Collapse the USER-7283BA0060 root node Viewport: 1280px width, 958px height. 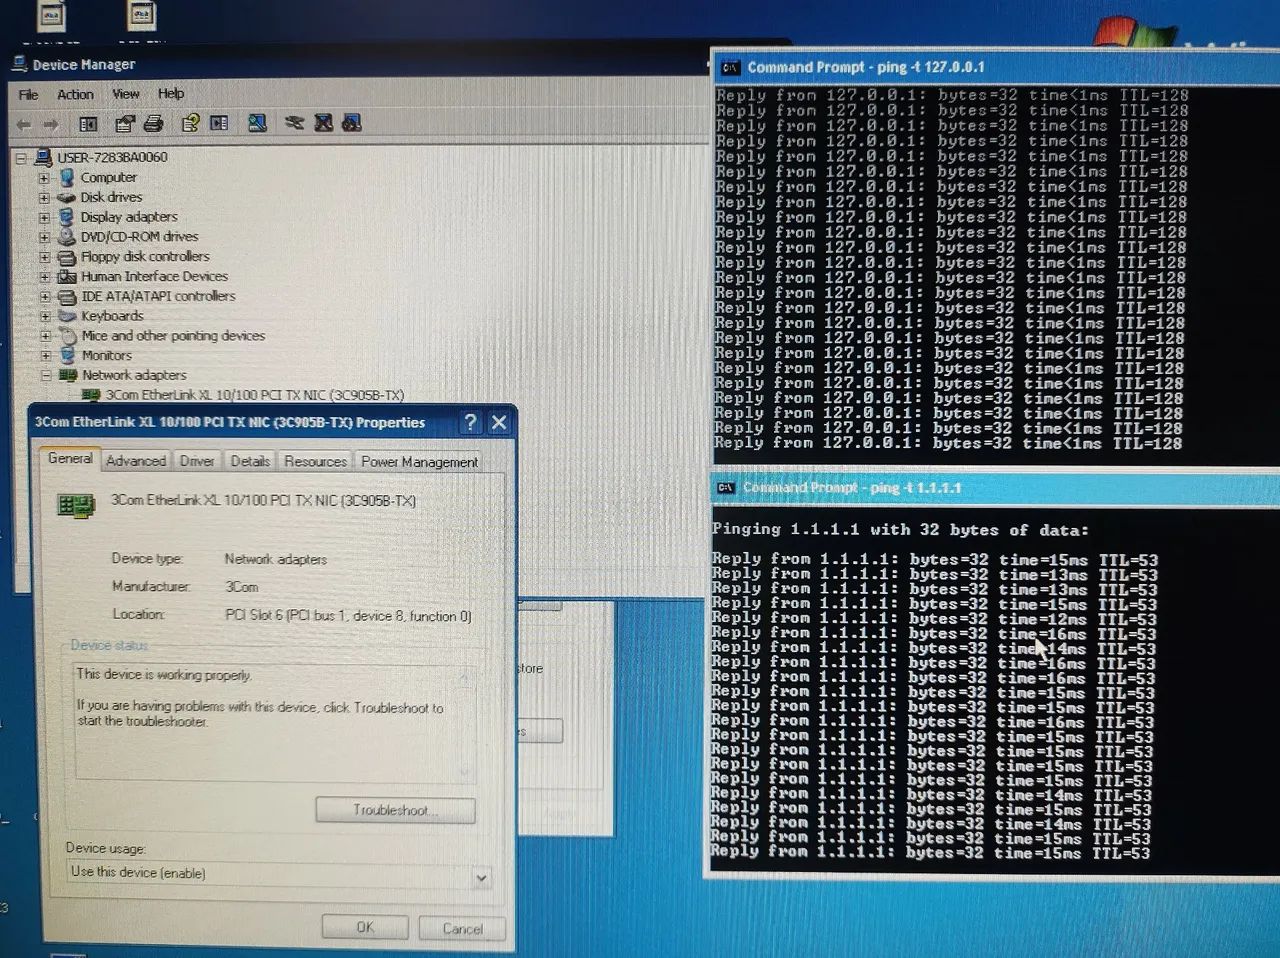(x=21, y=158)
